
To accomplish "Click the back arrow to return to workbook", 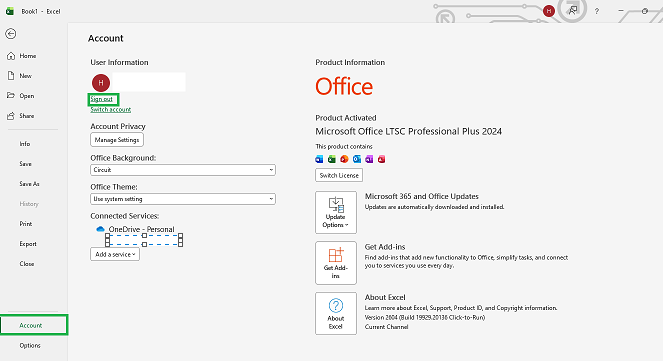I will [11, 34].
